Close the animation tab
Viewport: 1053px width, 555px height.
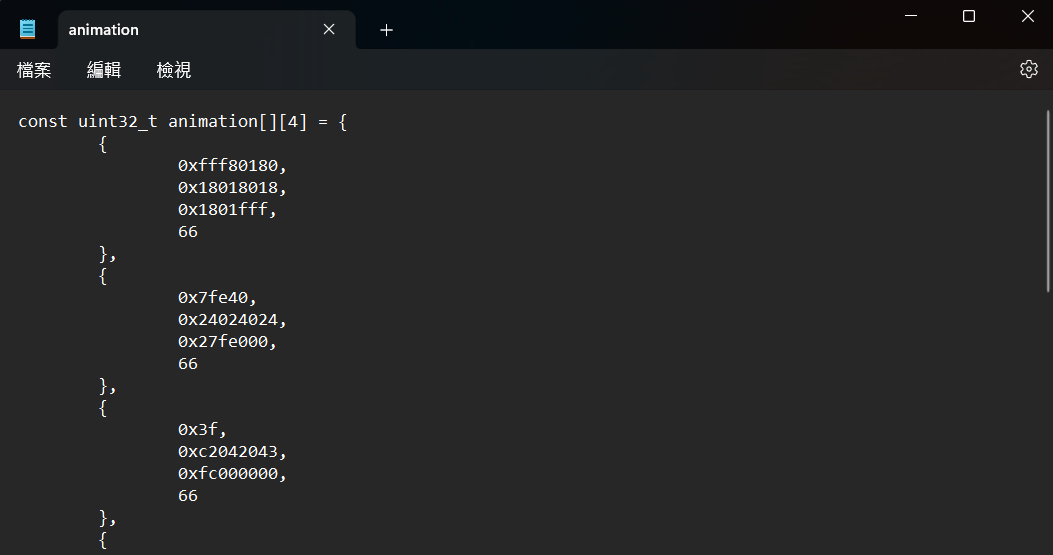(x=328, y=30)
